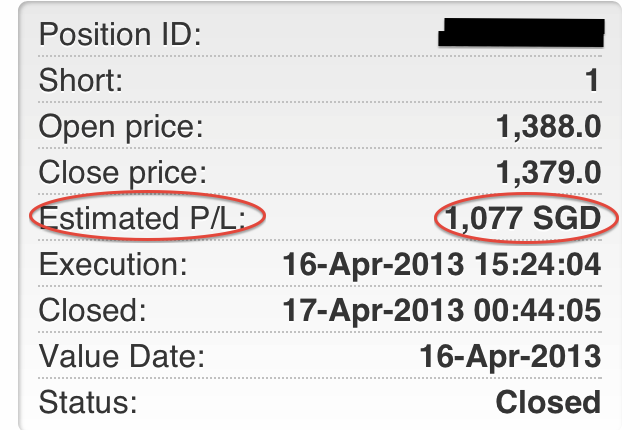This screenshot has width=640, height=430.
Task: Select the Short quantity value 1
Action: point(593,81)
